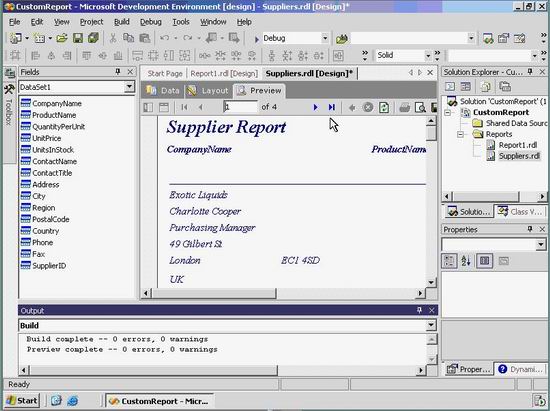Screen dimensions: 550x411
Task: Click the Stop rendering icon
Action: (x=368, y=107)
